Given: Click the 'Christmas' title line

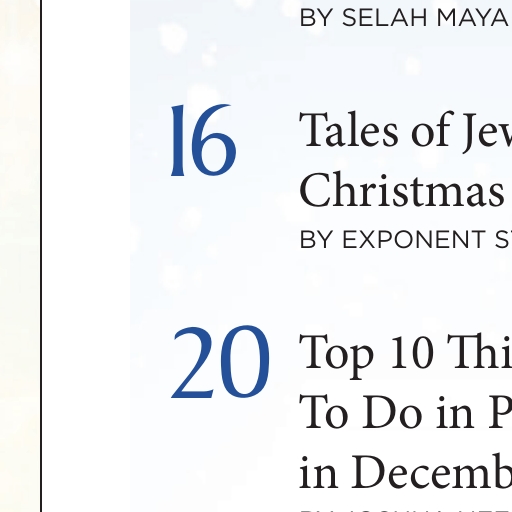Looking at the screenshot, I should (402, 190).
